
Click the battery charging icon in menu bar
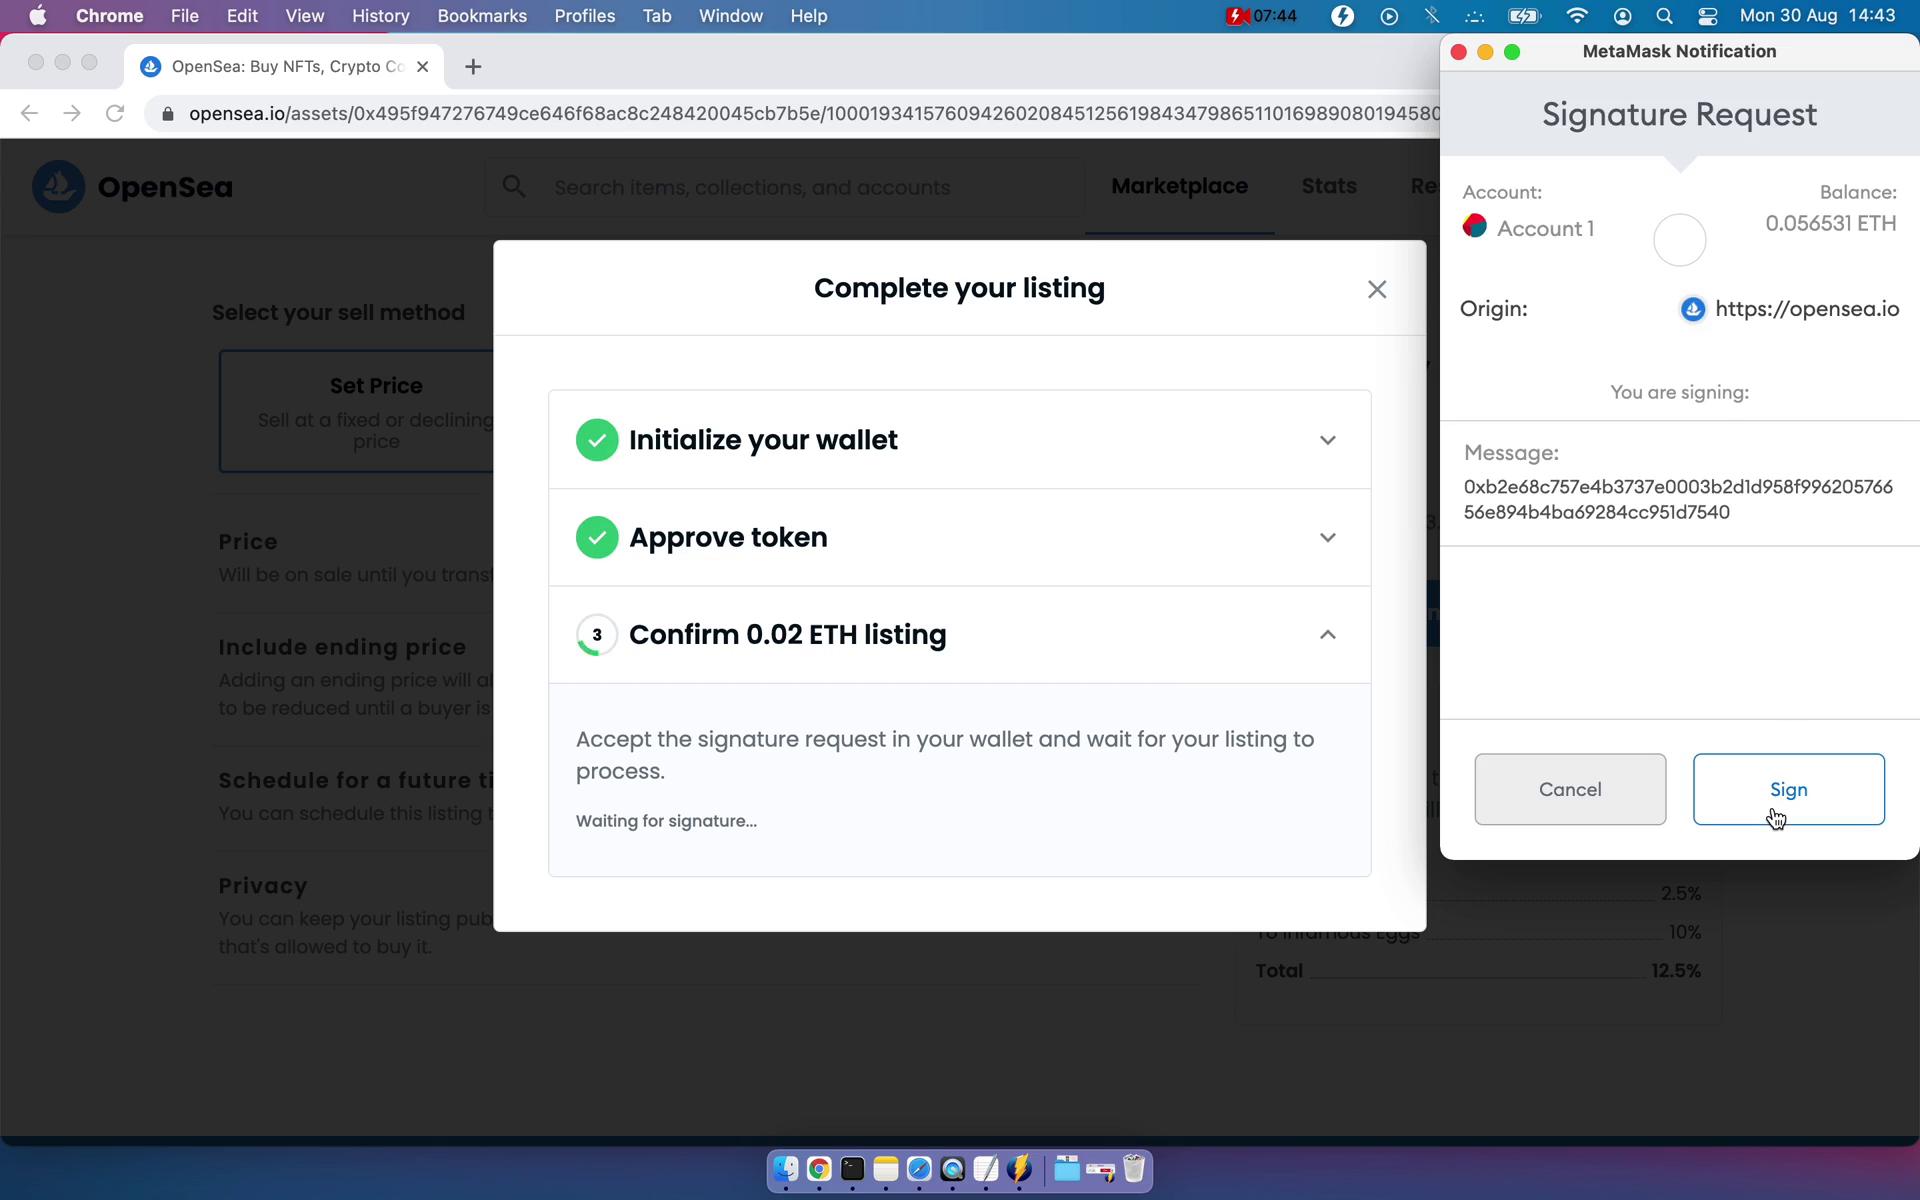click(x=1523, y=15)
